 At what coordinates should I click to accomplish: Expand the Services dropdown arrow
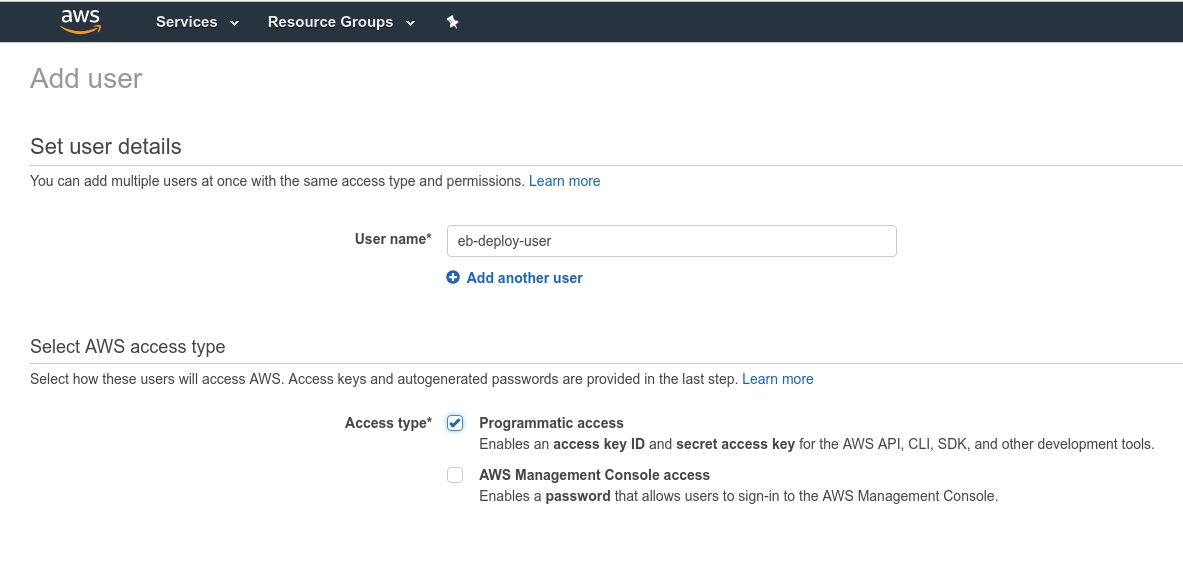235,23
